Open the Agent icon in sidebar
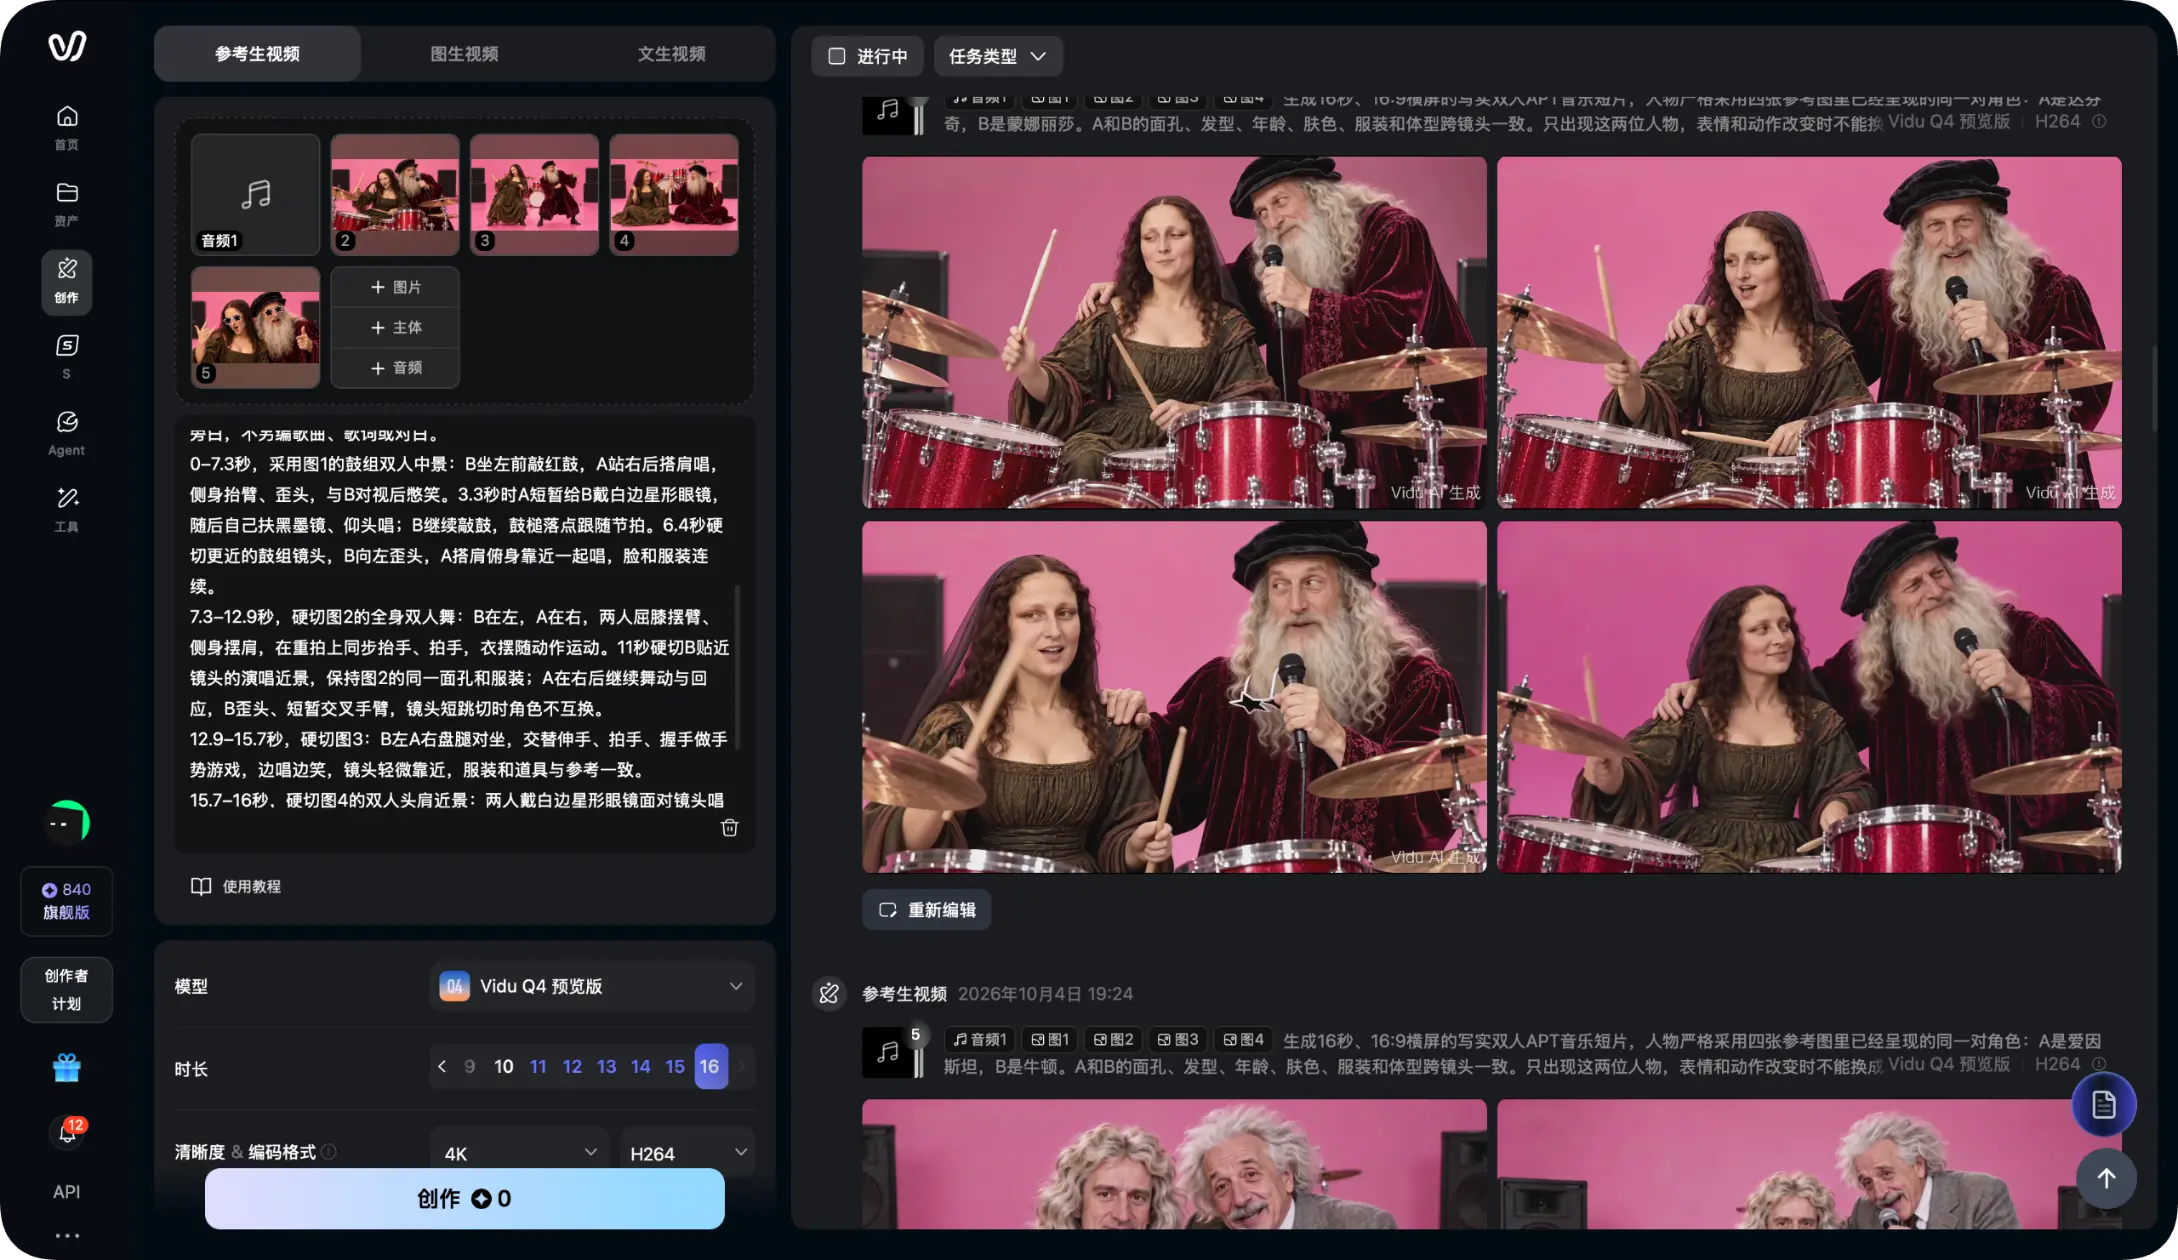 point(67,432)
